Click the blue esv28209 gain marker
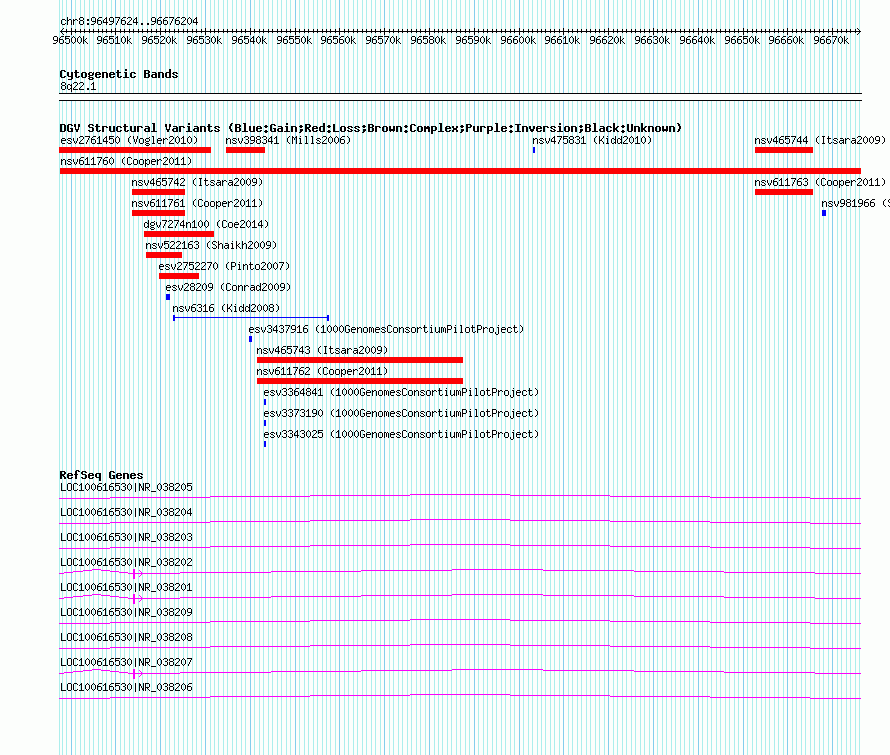This screenshot has height=755, width=890. [168, 297]
